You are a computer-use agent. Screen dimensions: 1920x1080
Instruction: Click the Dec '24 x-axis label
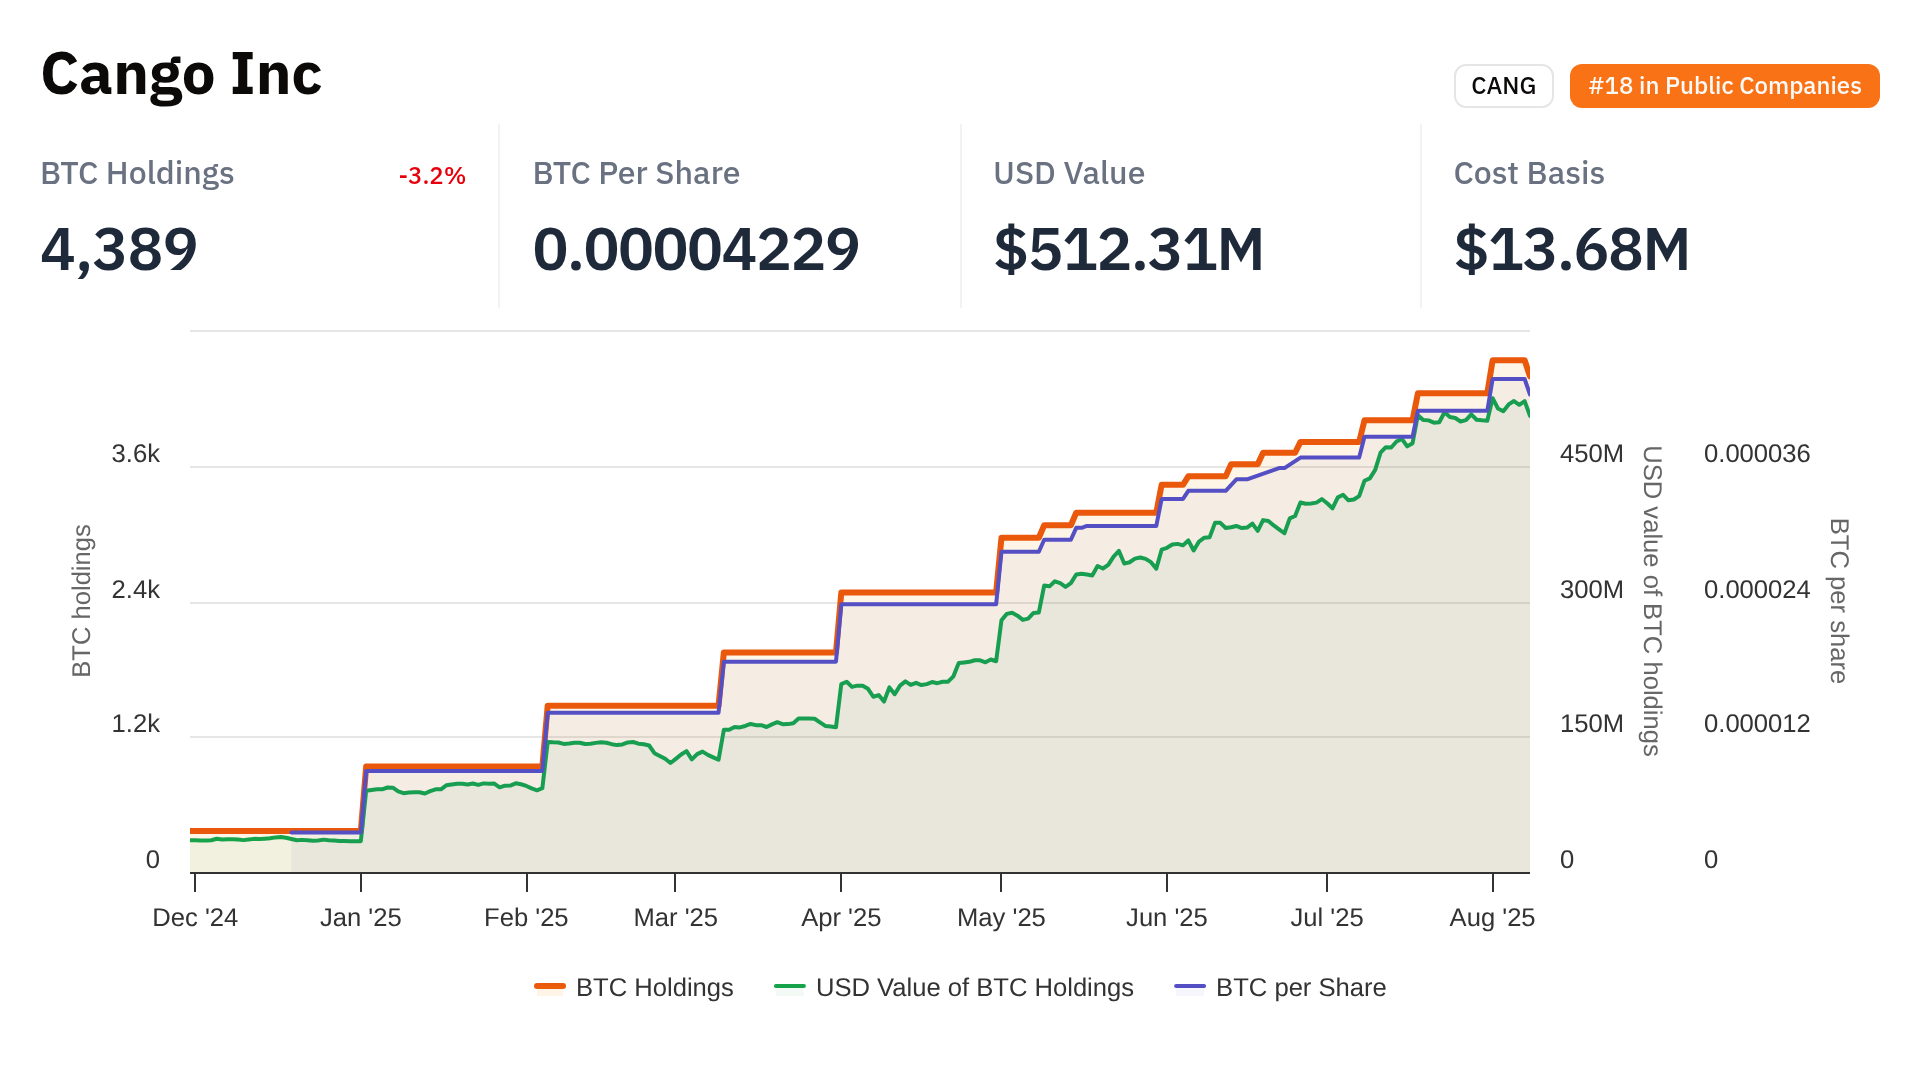coord(195,918)
